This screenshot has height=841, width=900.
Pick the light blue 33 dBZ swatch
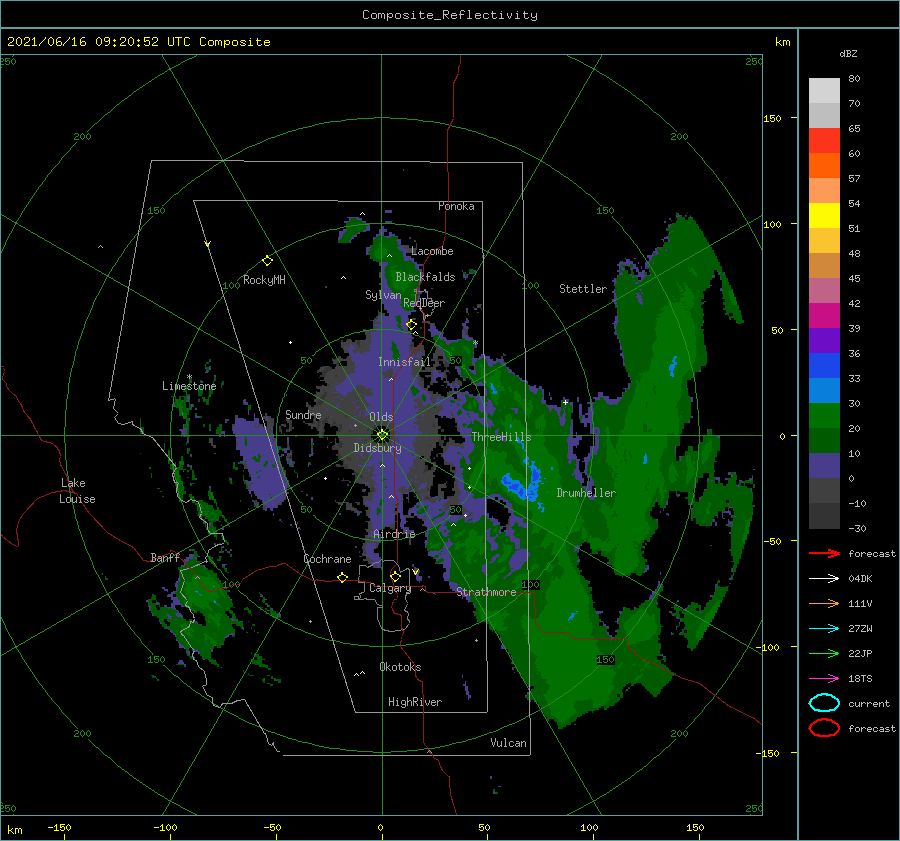[x=824, y=390]
